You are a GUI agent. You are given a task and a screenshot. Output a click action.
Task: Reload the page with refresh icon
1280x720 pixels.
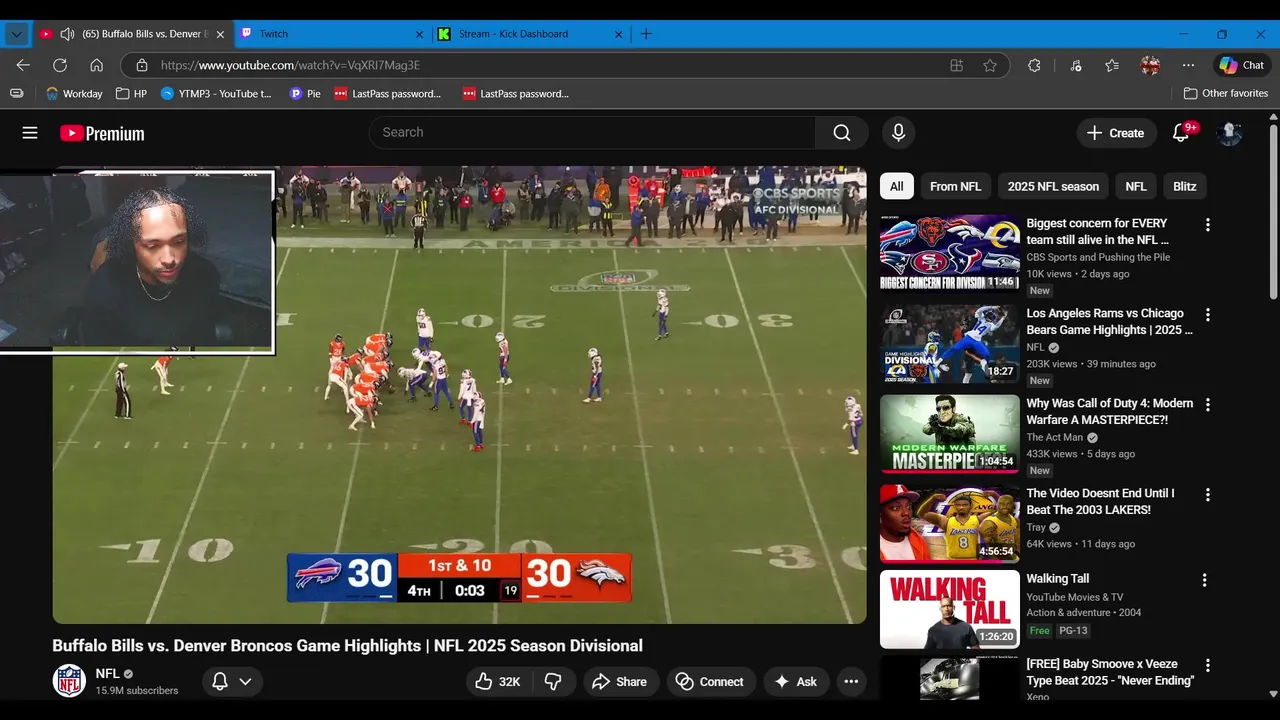point(60,65)
